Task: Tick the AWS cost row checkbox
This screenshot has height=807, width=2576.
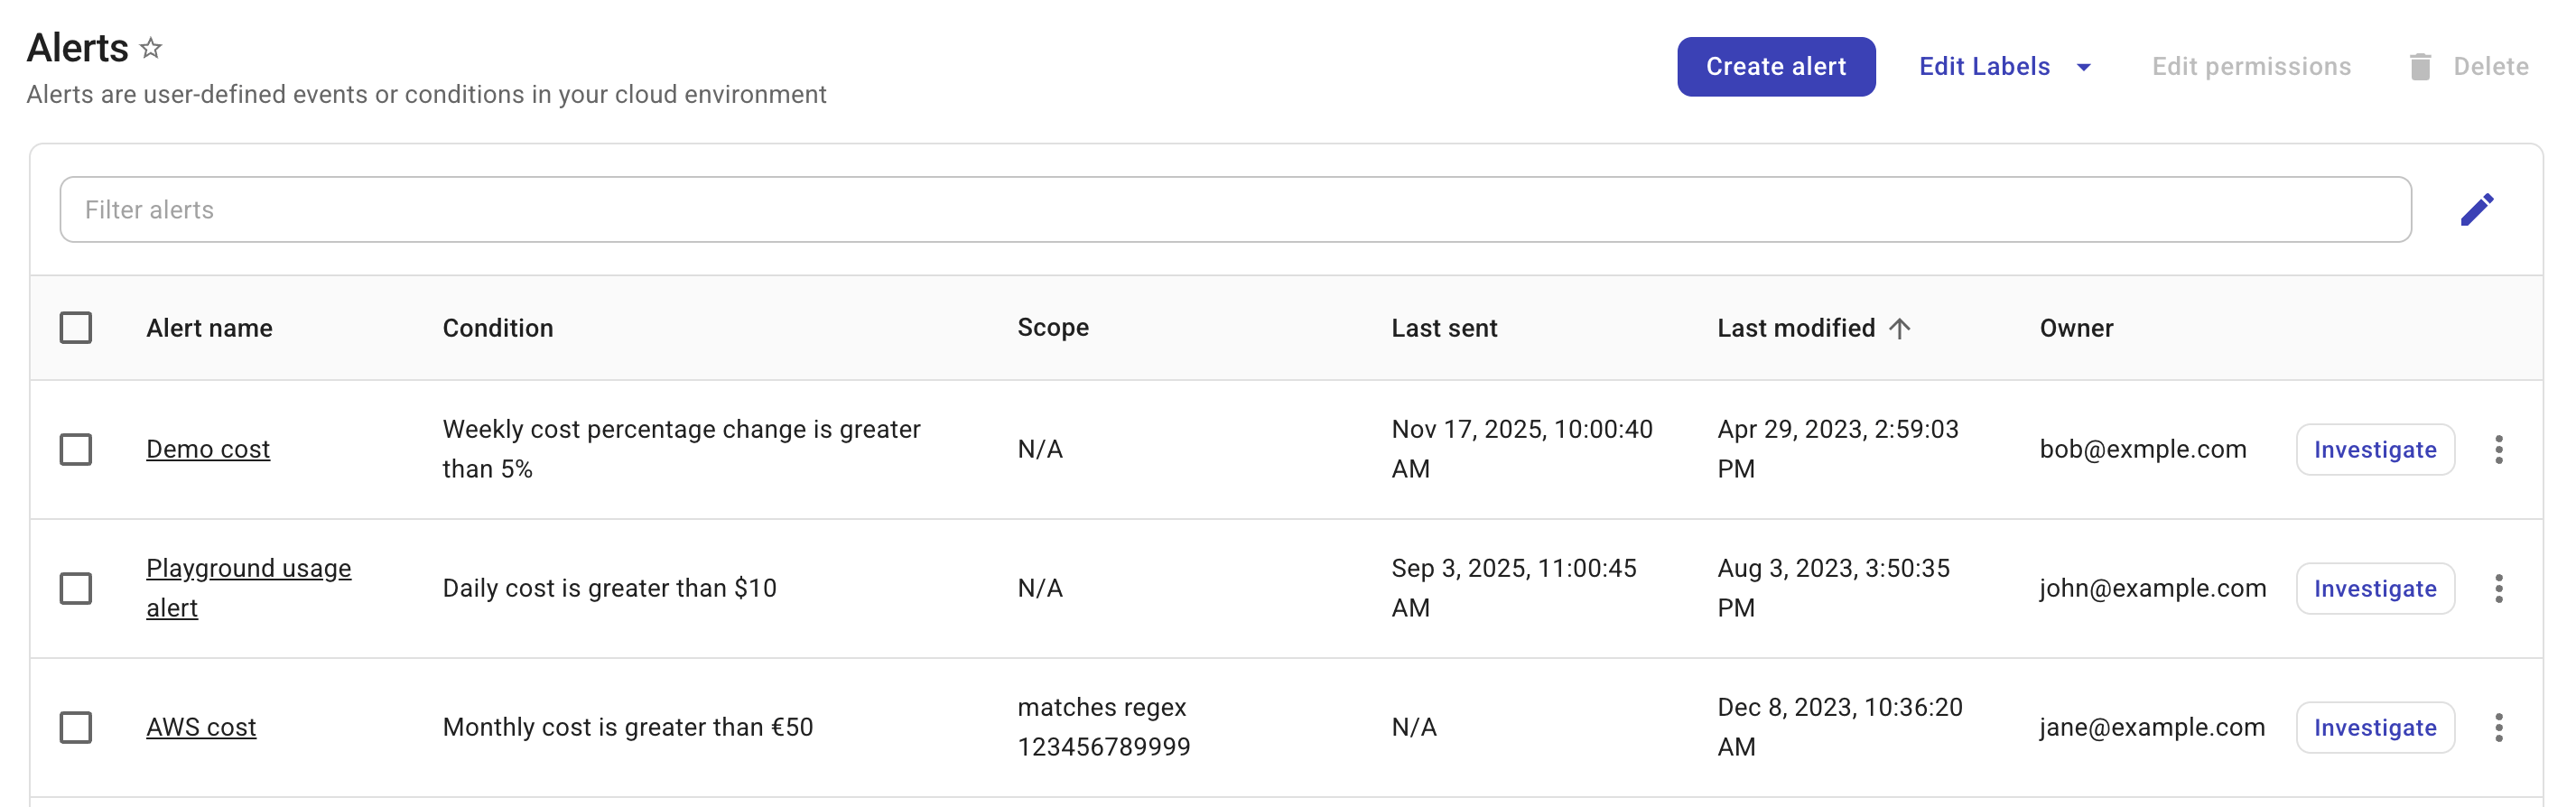Action: pyautogui.click(x=76, y=727)
